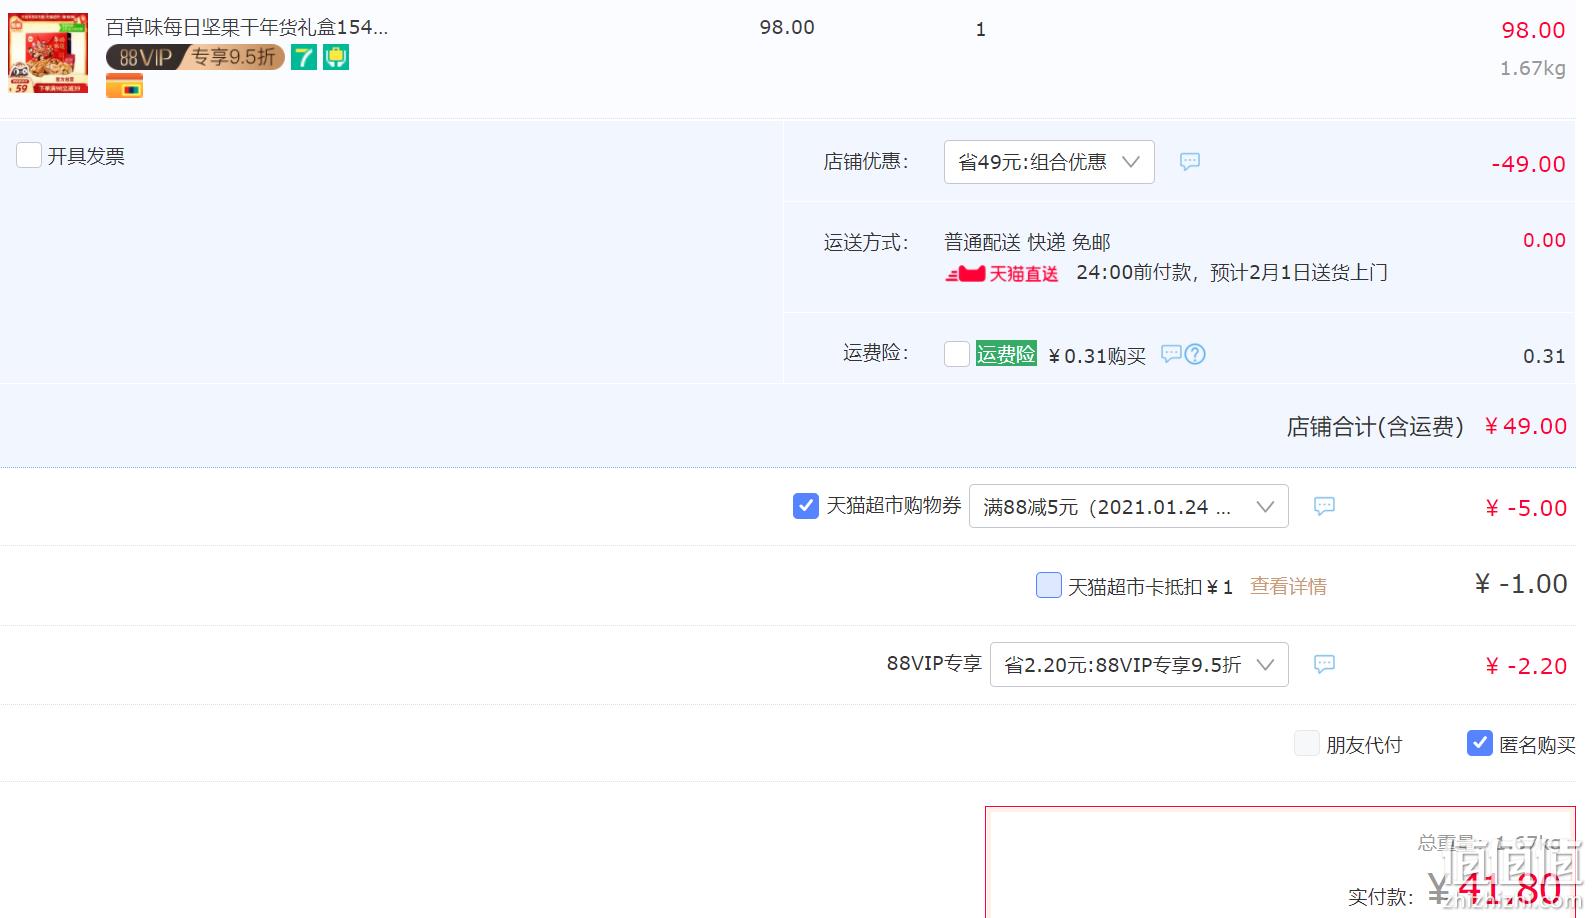Open the 百草味每日坚果 product title link
This screenshot has width=1592, height=918.
[x=247, y=27]
